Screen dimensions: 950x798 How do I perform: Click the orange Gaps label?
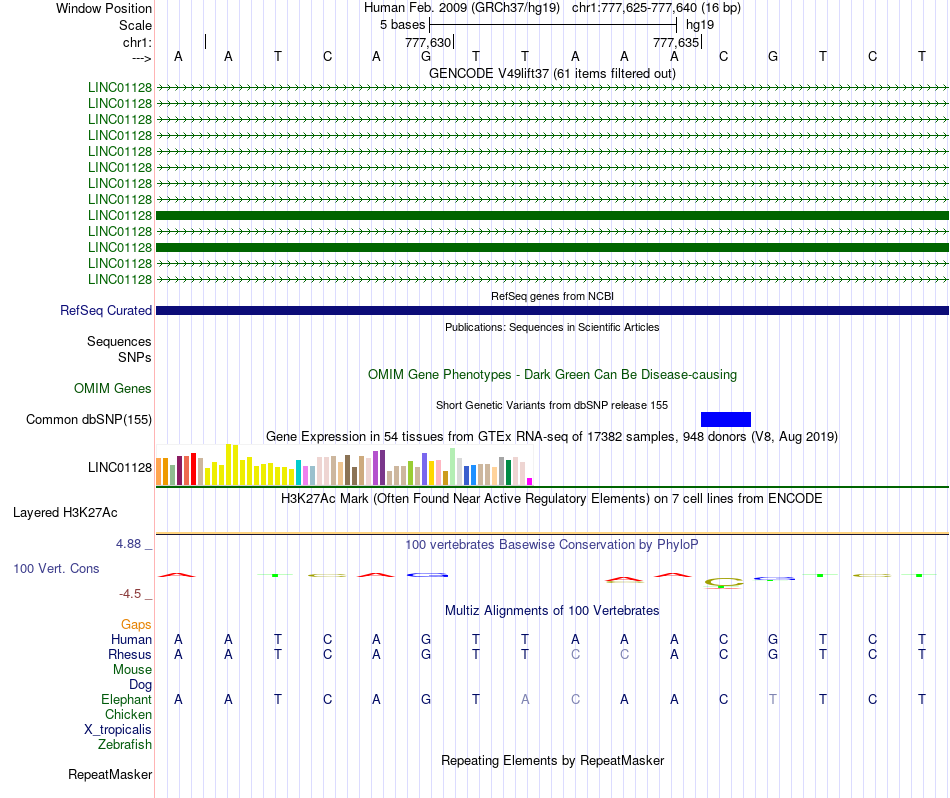pos(136,624)
